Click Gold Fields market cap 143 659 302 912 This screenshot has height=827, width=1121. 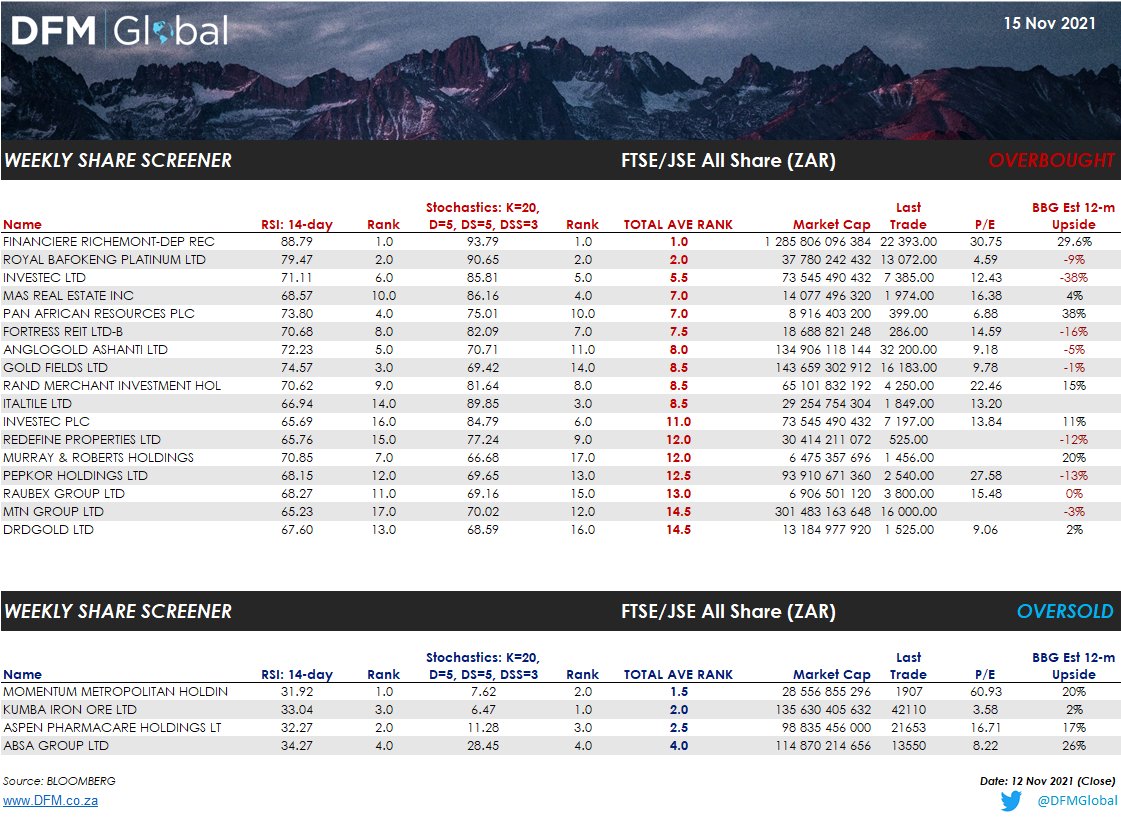(824, 367)
